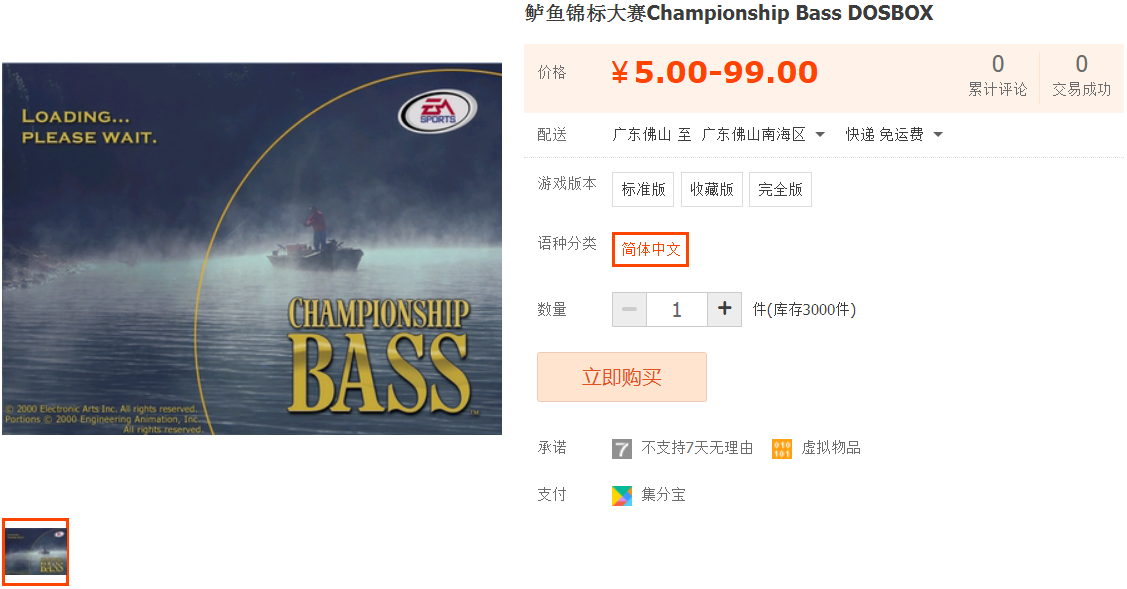The image size is (1127, 589).
Task: Click the EA Sports logo in product image
Action: pyautogui.click(x=438, y=112)
